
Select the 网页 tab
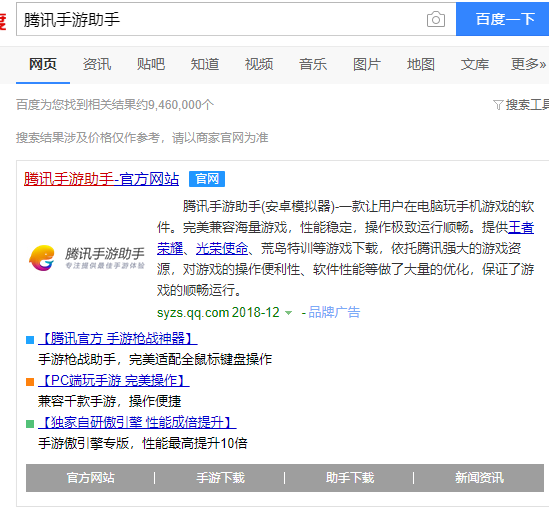pyautogui.click(x=43, y=64)
